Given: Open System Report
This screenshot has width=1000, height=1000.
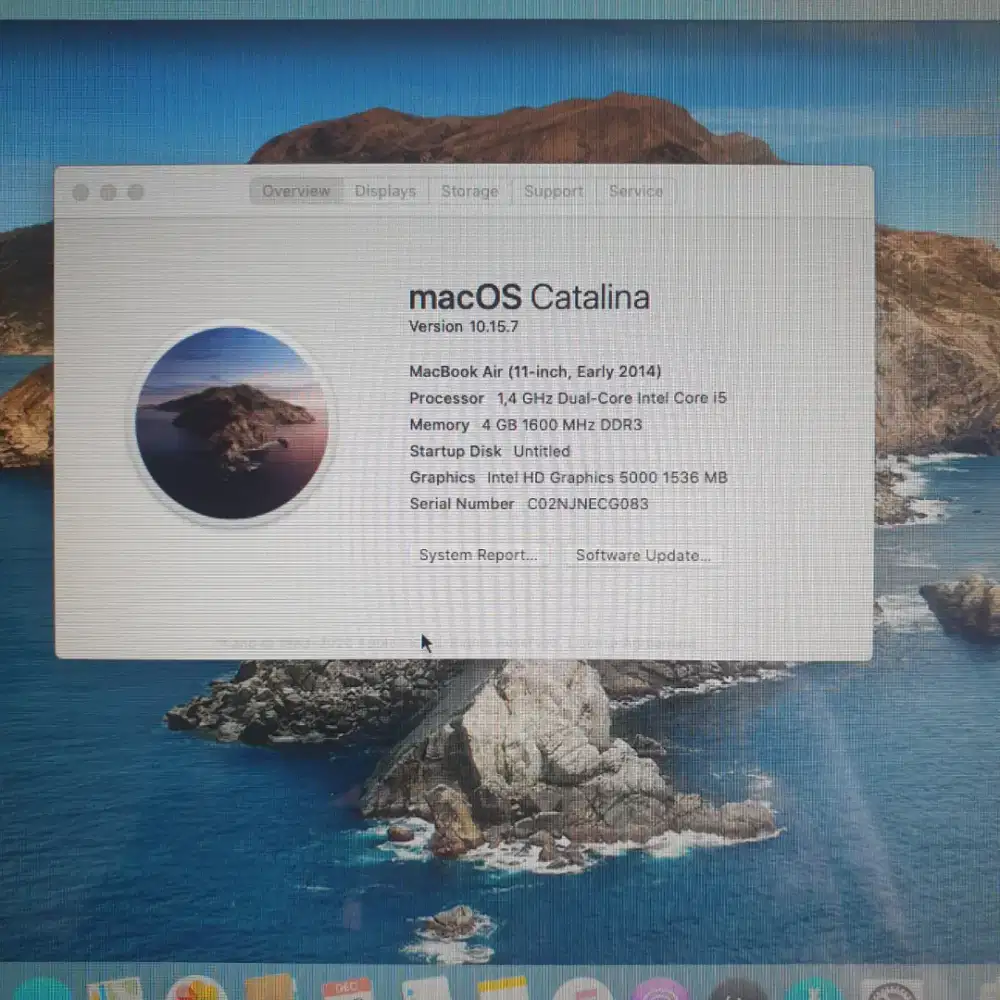Looking at the screenshot, I should click(x=477, y=555).
